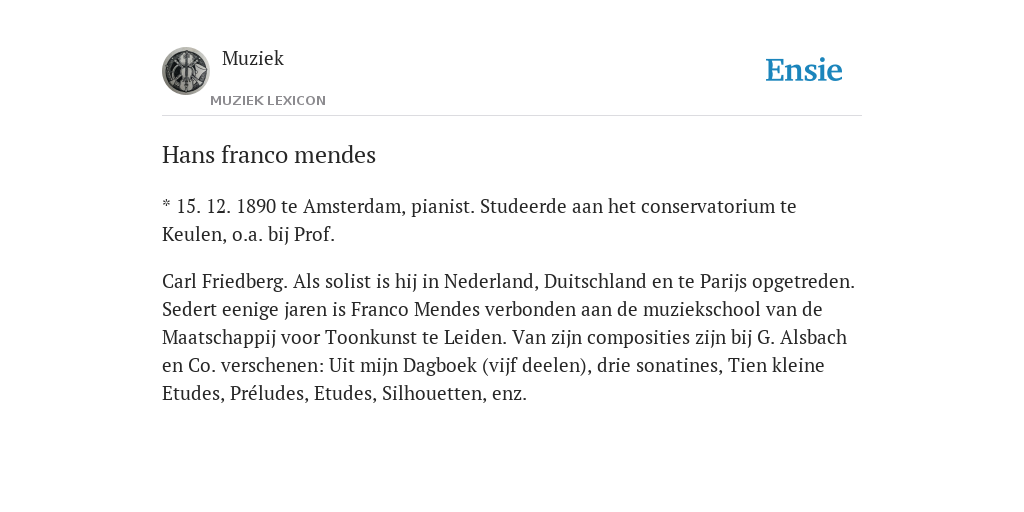1024x512 pixels.
Task: Click the Hans franco mendes heading
Action: tap(269, 155)
